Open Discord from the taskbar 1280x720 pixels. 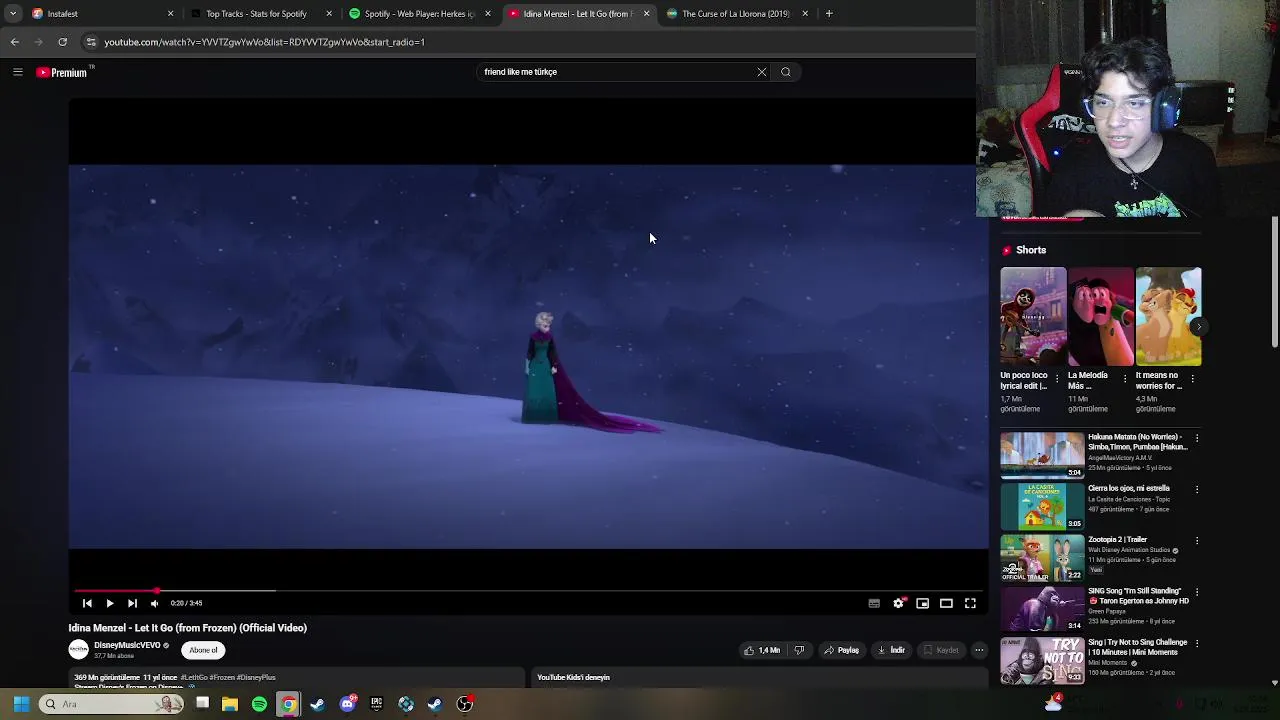click(x=347, y=704)
